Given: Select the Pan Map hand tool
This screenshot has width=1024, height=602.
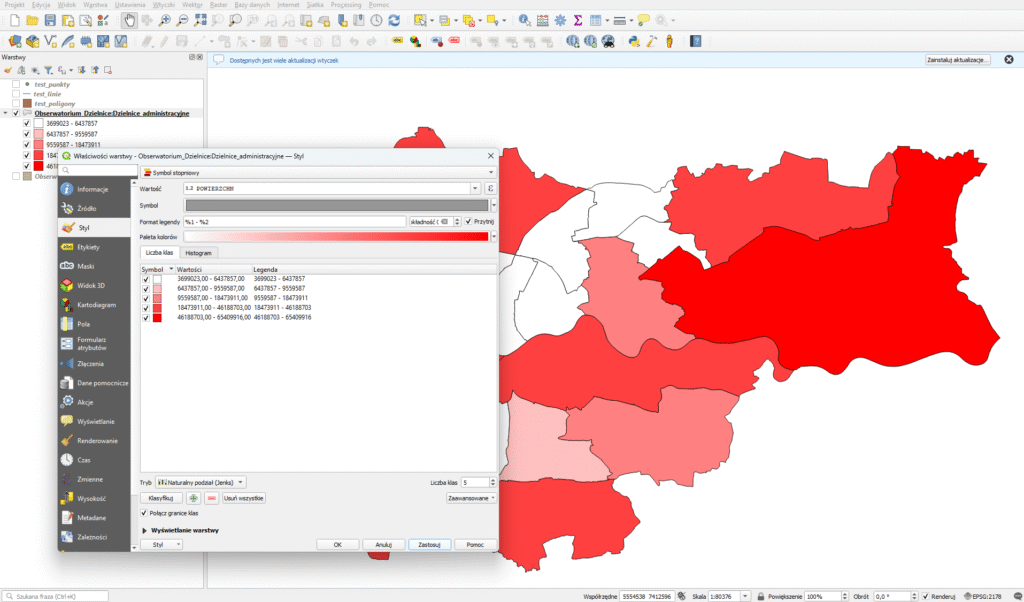Looking at the screenshot, I should (x=129, y=20).
